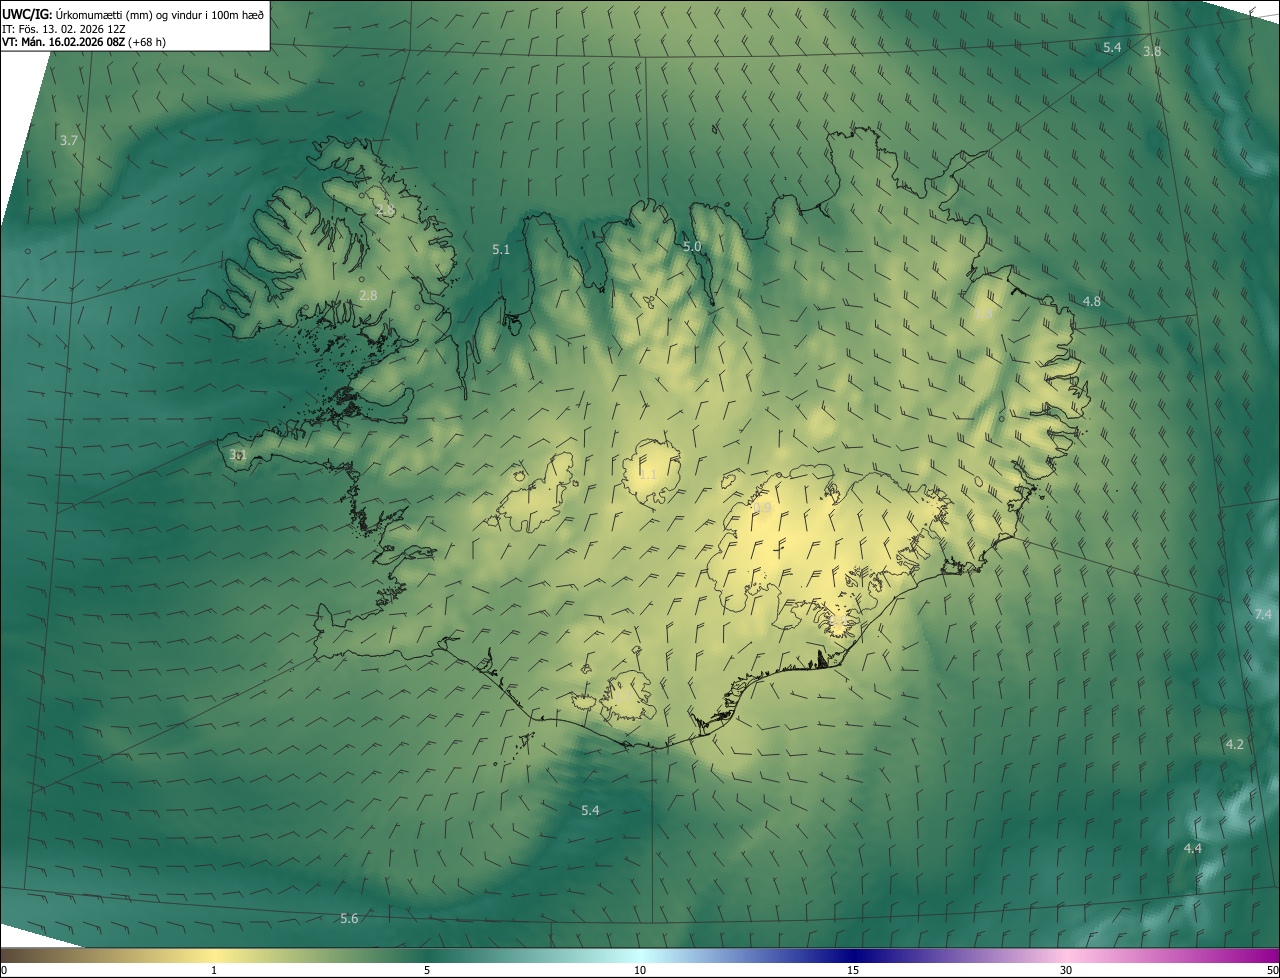
Task: Click the color scale tick labeled 10
Action: tap(640, 971)
